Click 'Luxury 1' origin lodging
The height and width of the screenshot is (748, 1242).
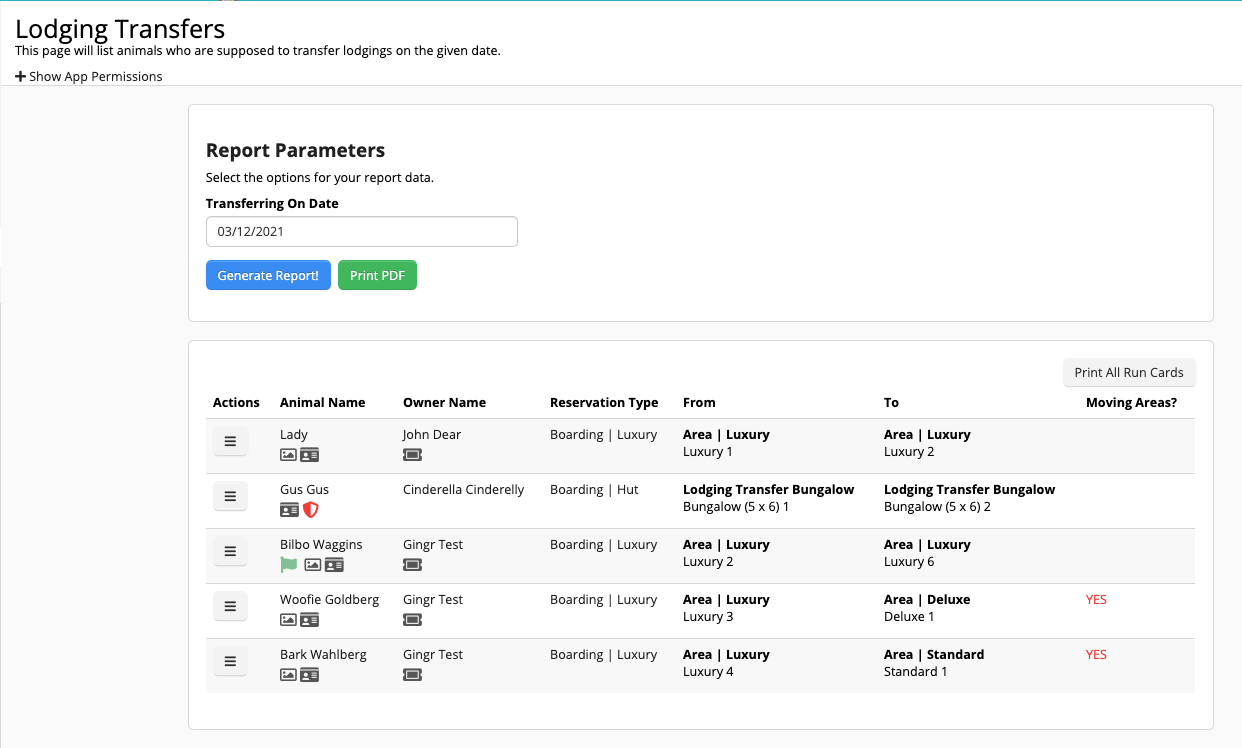pos(708,452)
